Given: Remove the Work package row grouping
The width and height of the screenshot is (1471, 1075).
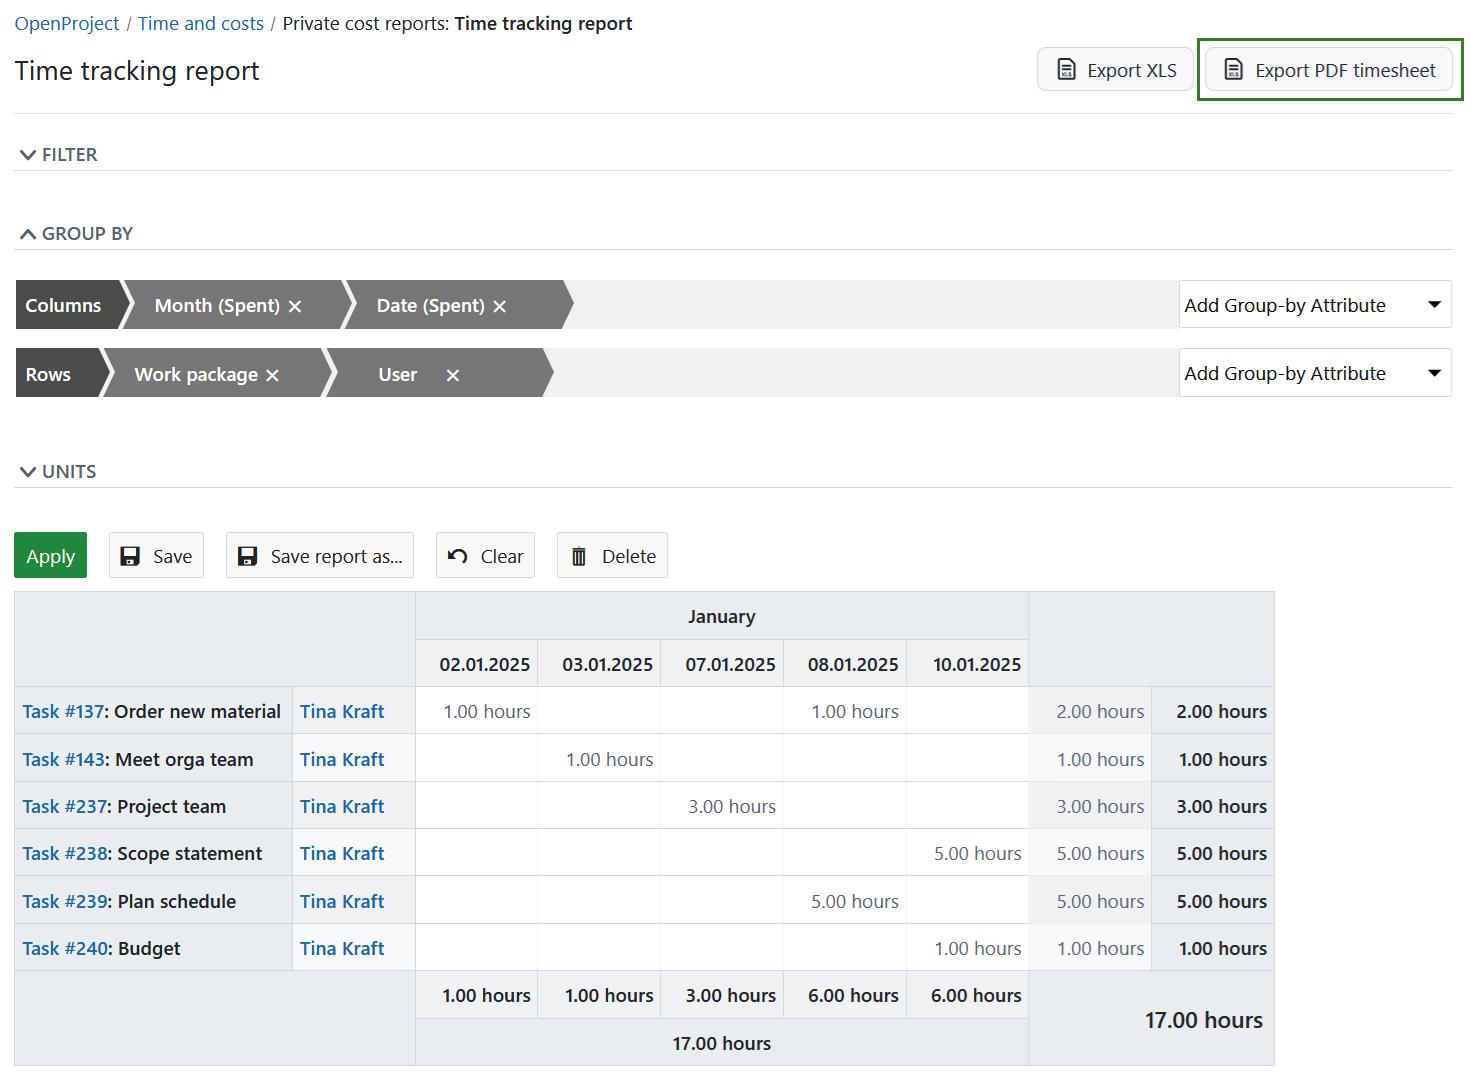Looking at the screenshot, I should click(x=272, y=373).
